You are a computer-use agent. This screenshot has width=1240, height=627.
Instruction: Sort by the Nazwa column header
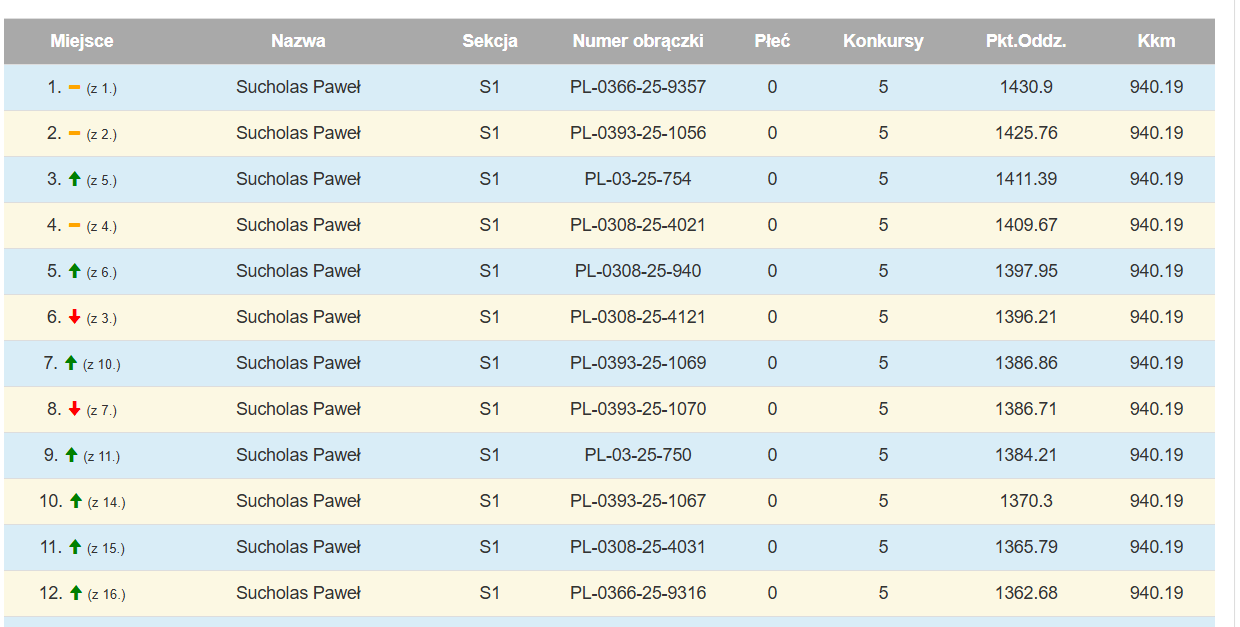[298, 41]
